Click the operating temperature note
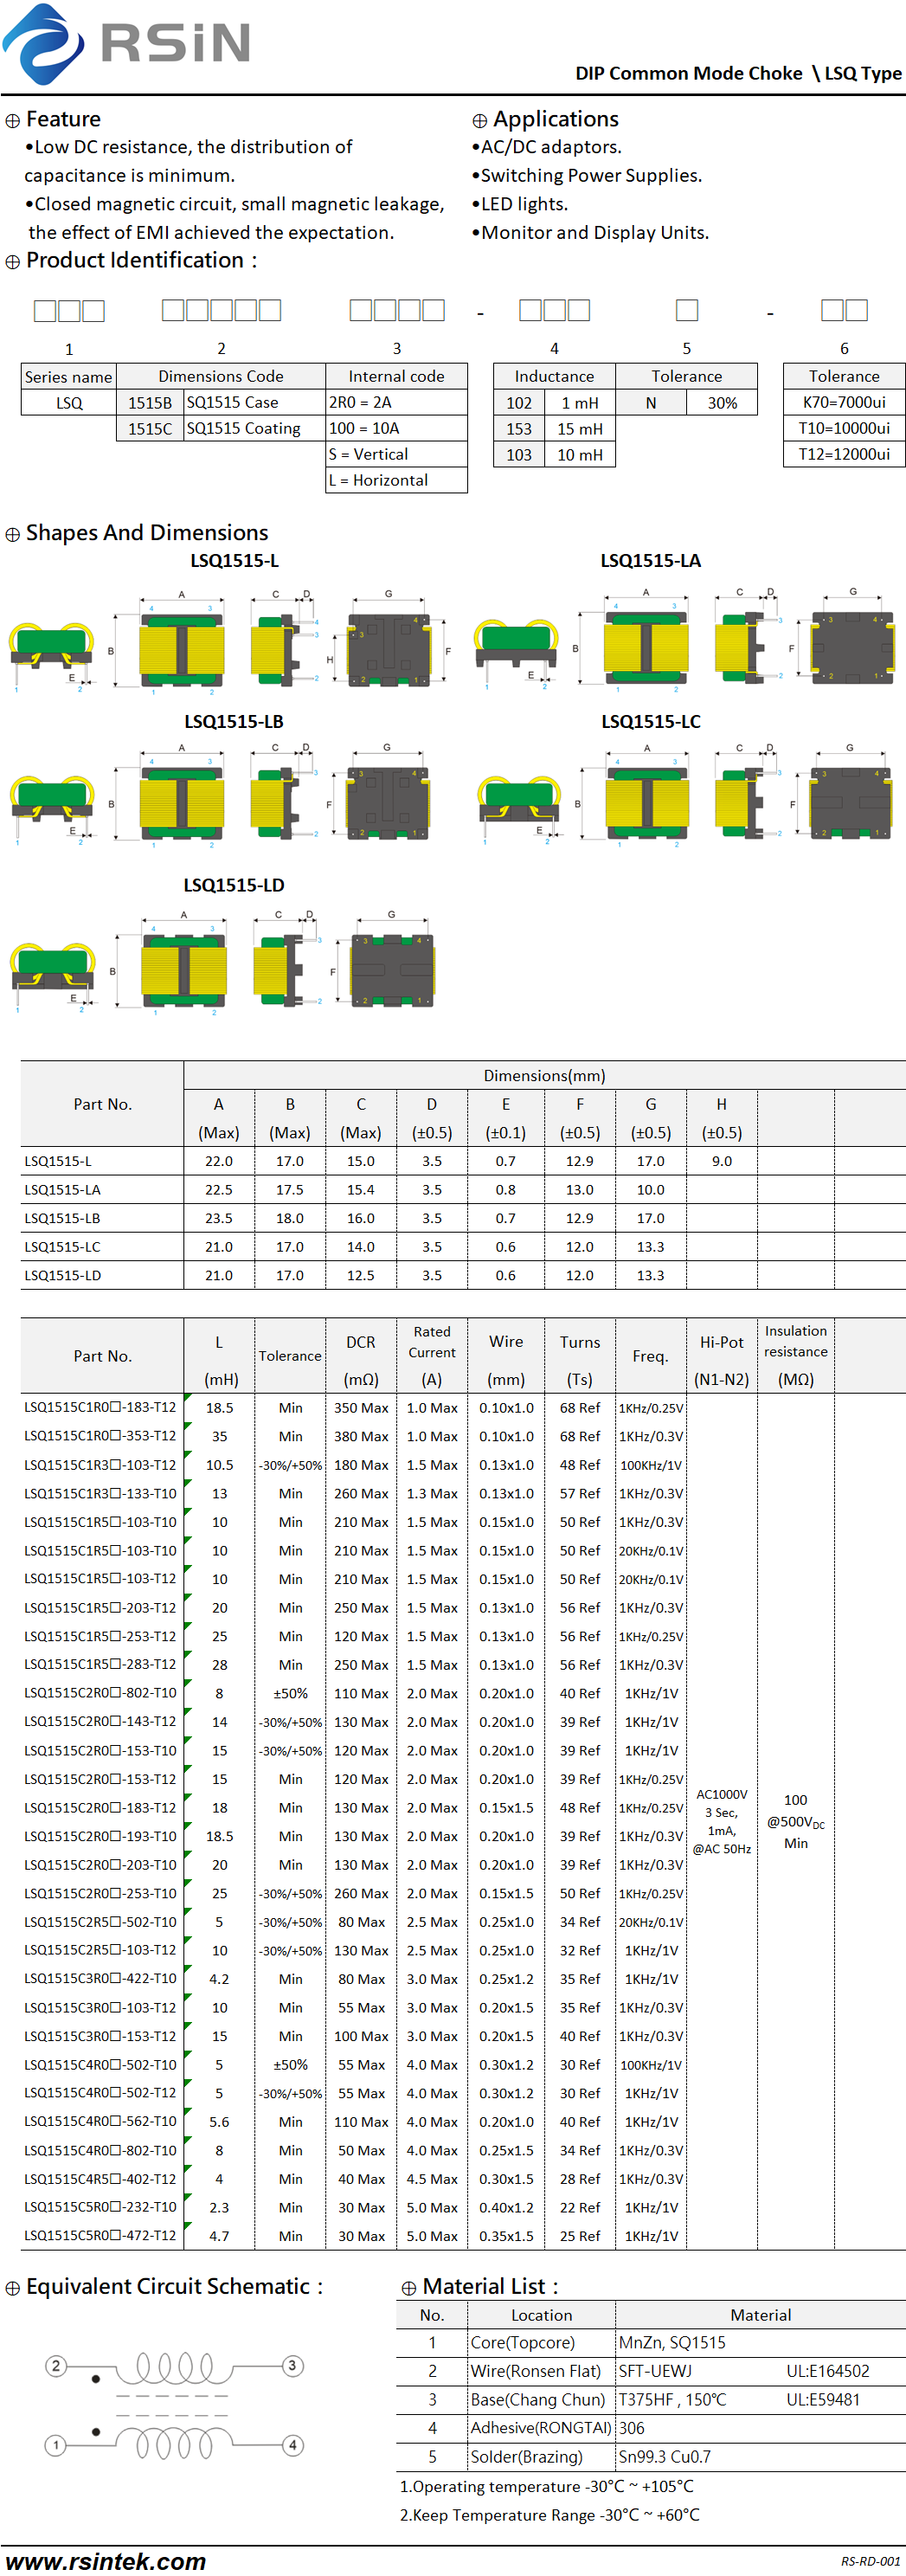The height and width of the screenshot is (2576, 906). 547,2487
